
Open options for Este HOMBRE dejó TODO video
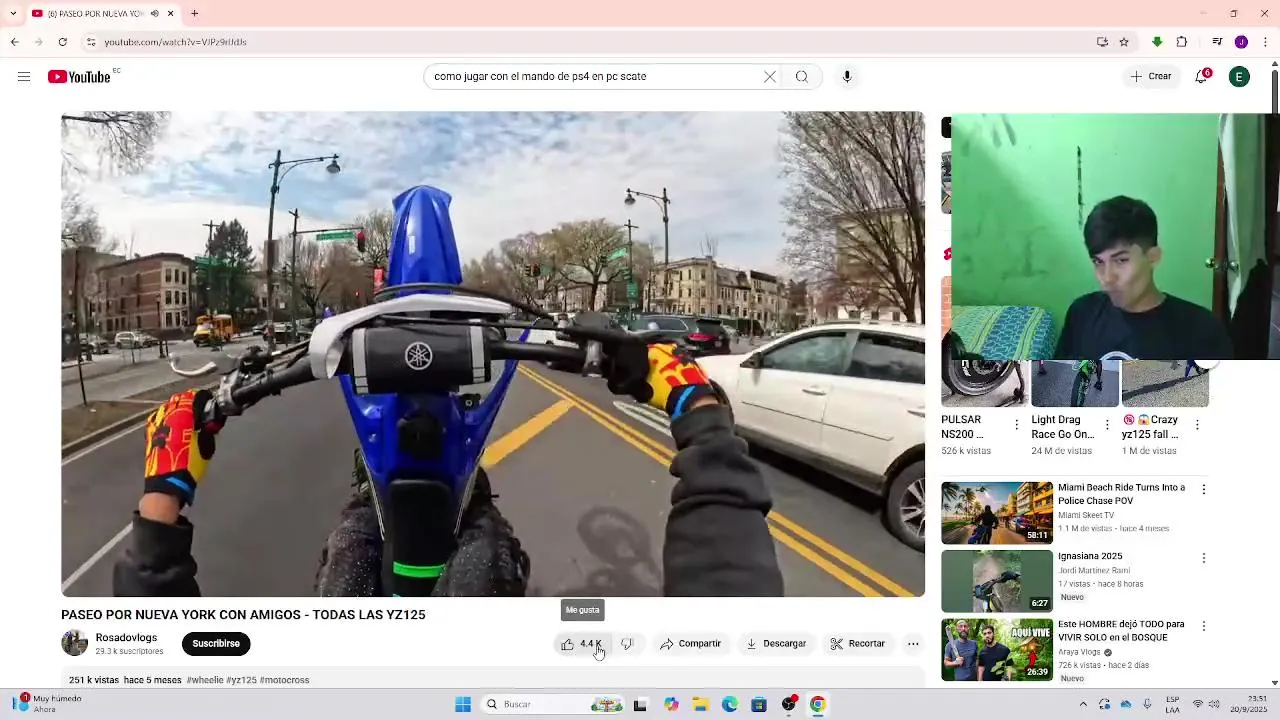1204,626
